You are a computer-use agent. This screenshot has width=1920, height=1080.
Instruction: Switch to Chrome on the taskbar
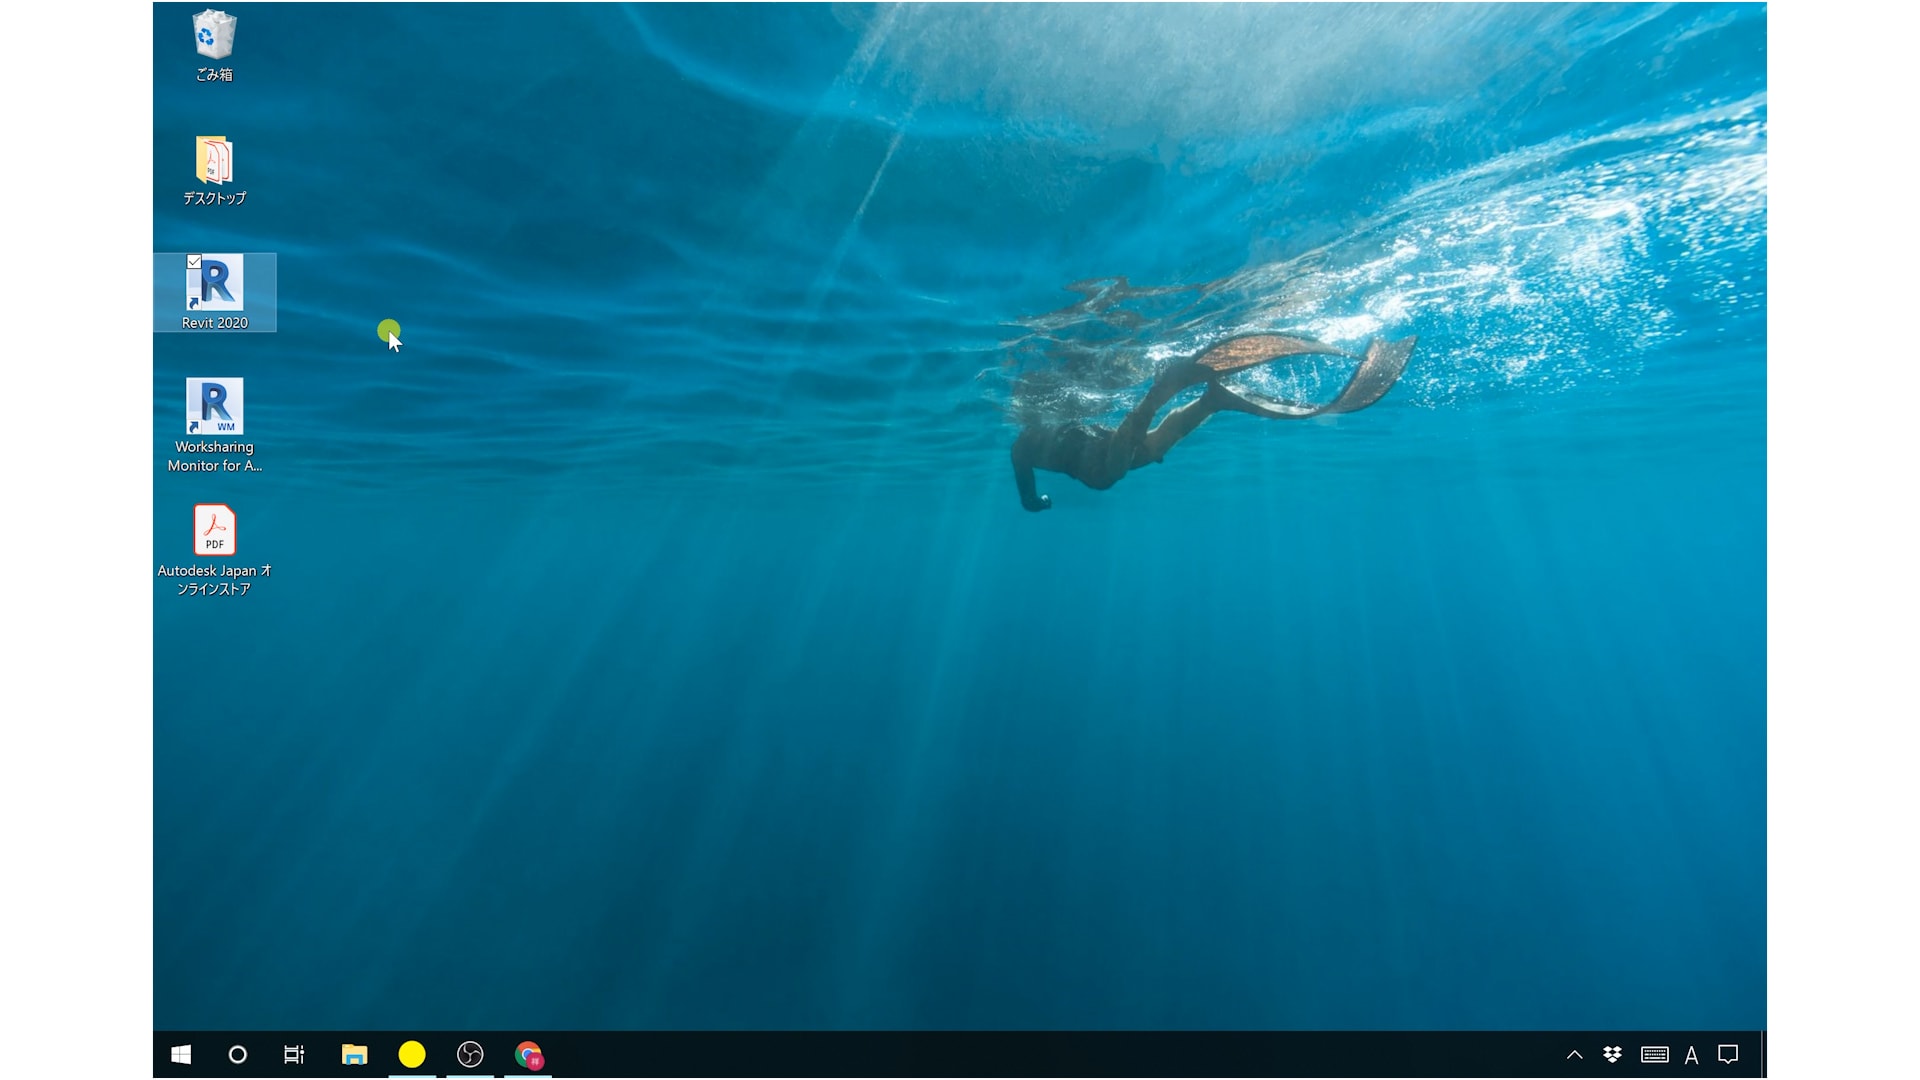(x=528, y=1054)
